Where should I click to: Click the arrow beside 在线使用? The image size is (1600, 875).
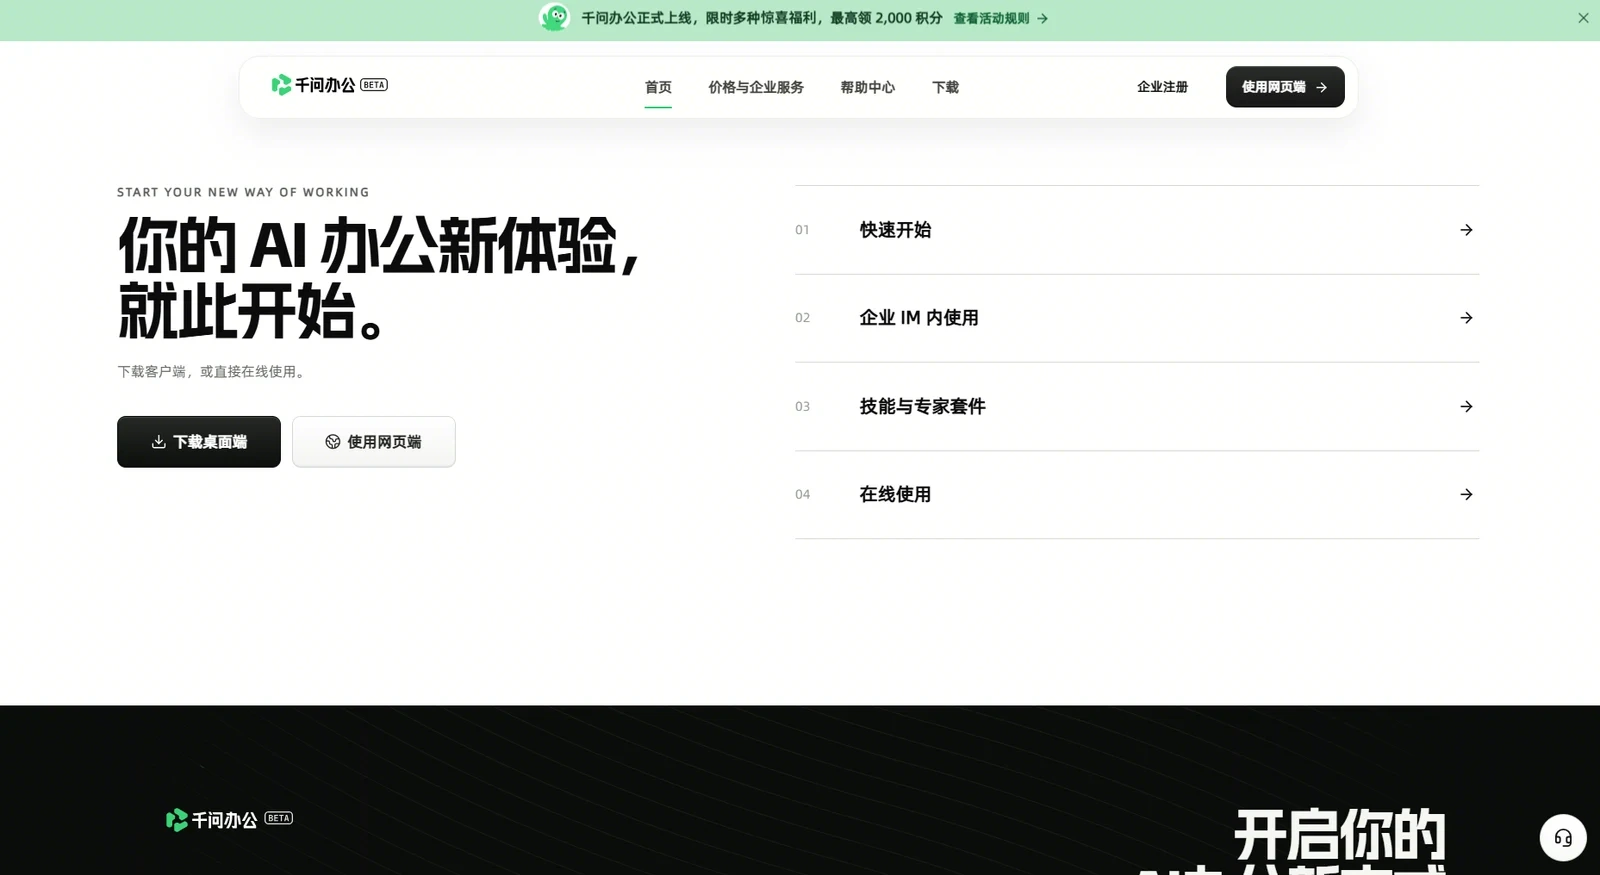(x=1466, y=494)
